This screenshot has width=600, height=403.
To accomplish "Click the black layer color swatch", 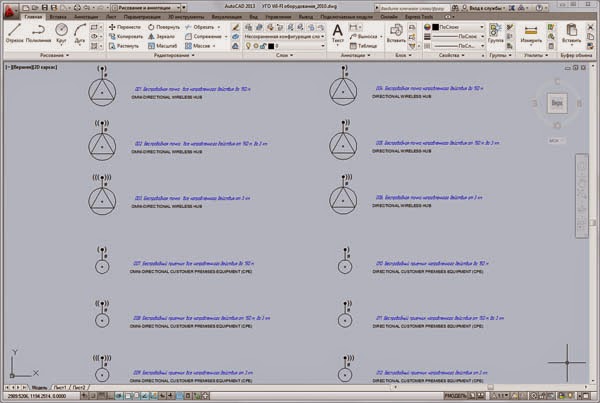I will coord(271,46).
